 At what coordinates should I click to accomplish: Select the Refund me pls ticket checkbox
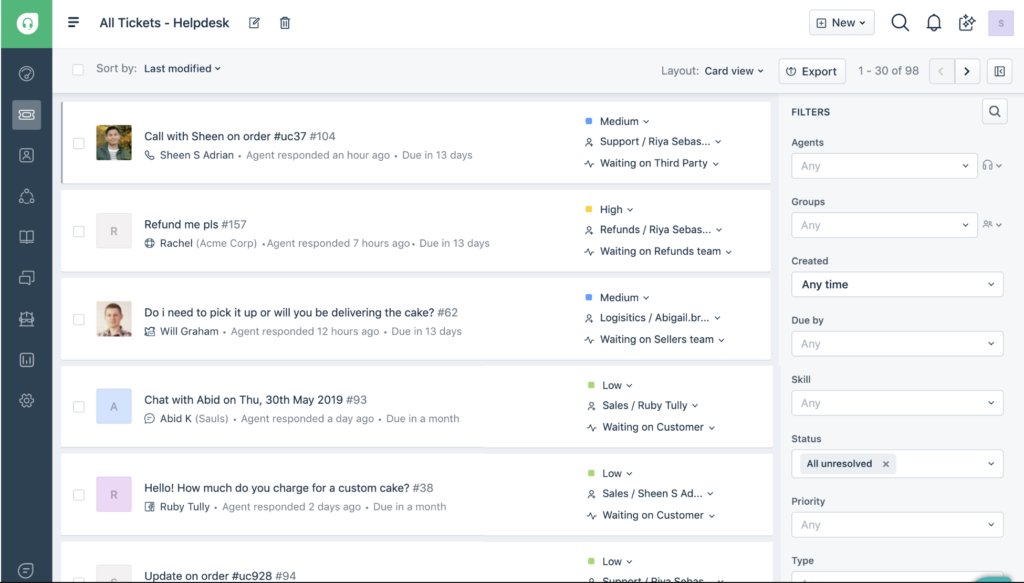coord(78,231)
